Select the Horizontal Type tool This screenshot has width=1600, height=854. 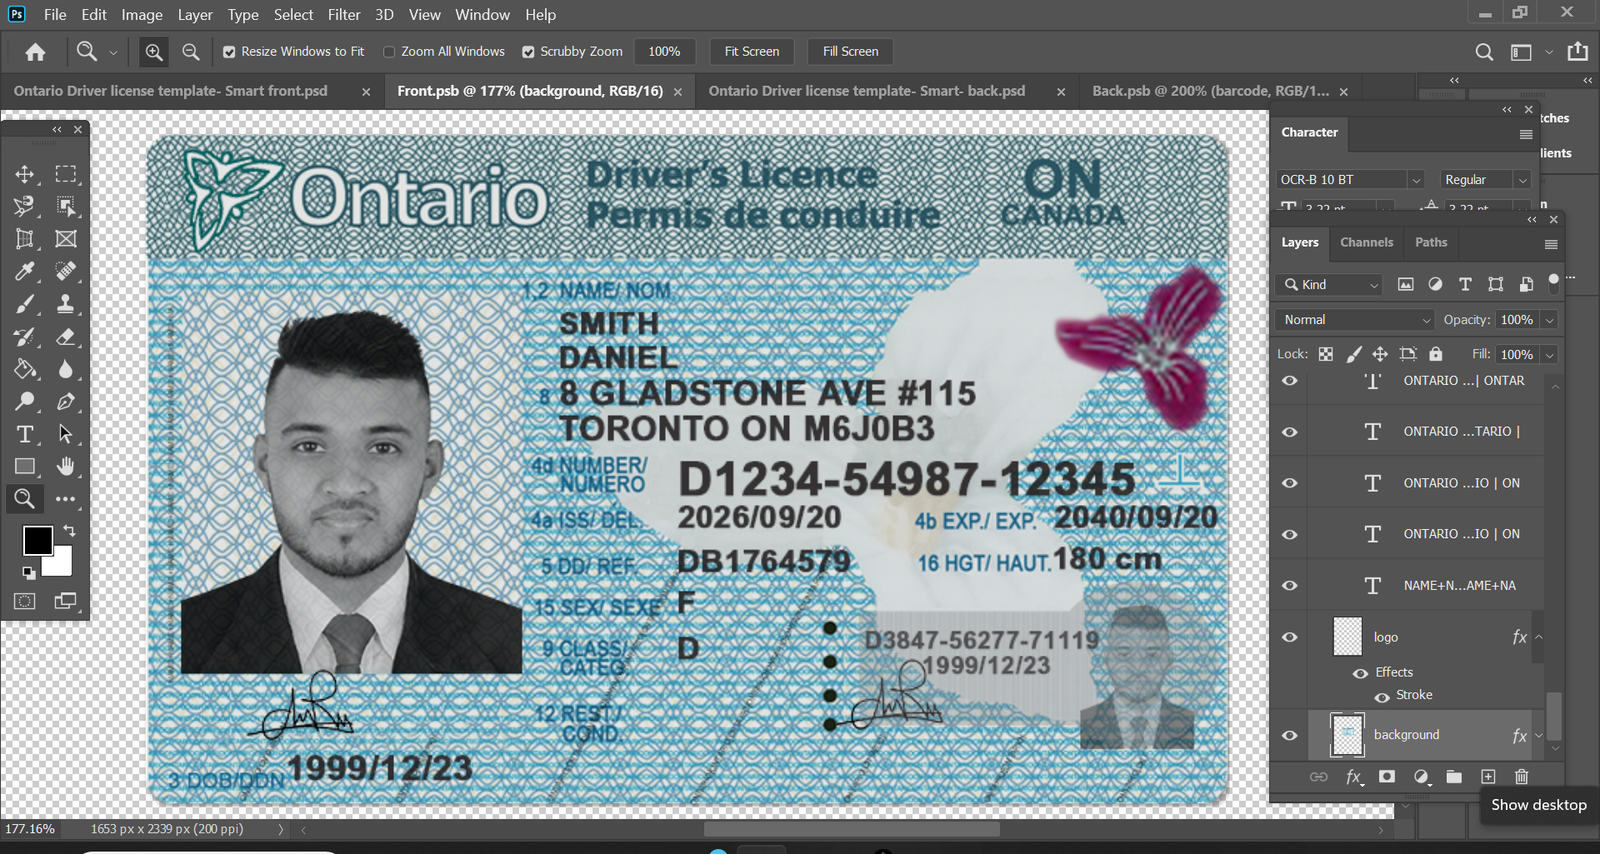(x=25, y=434)
